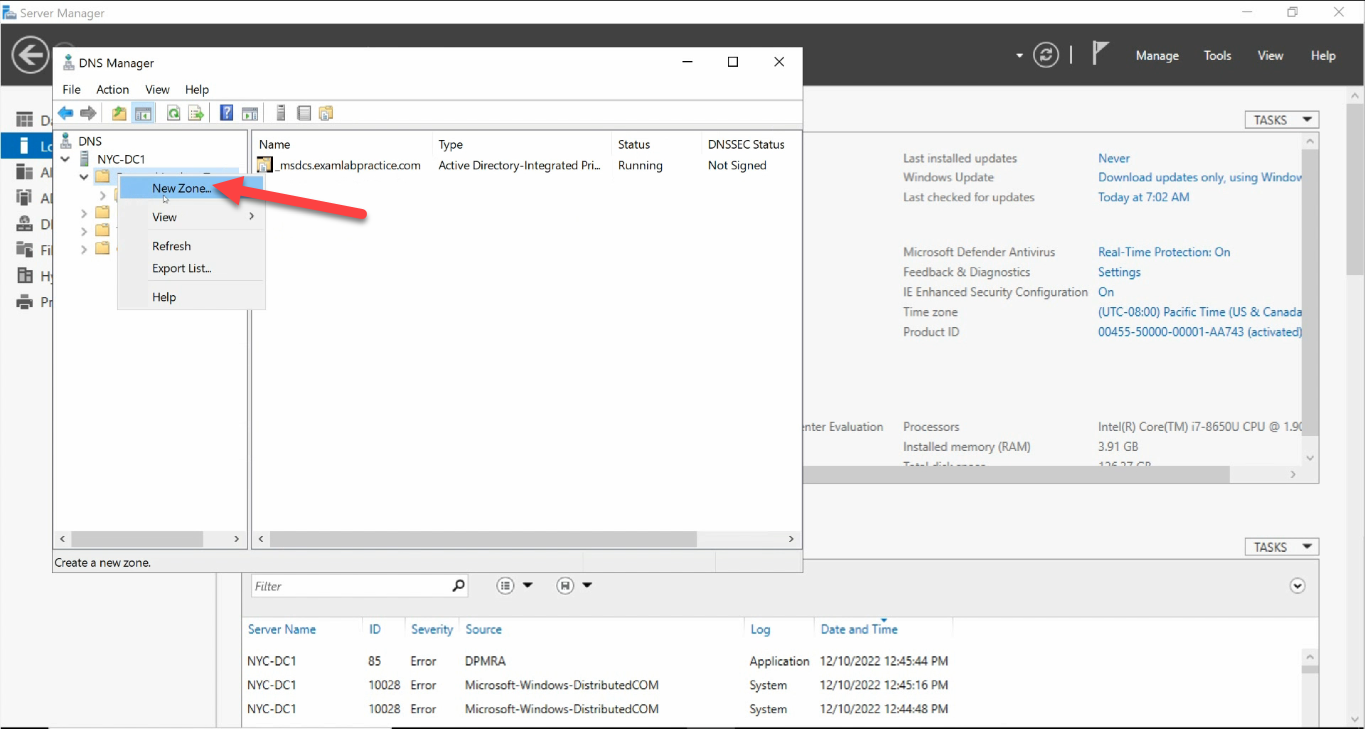This screenshot has width=1365, height=729.
Task: Open the small dropdown arrow left of header refresh
Action: point(1020,56)
